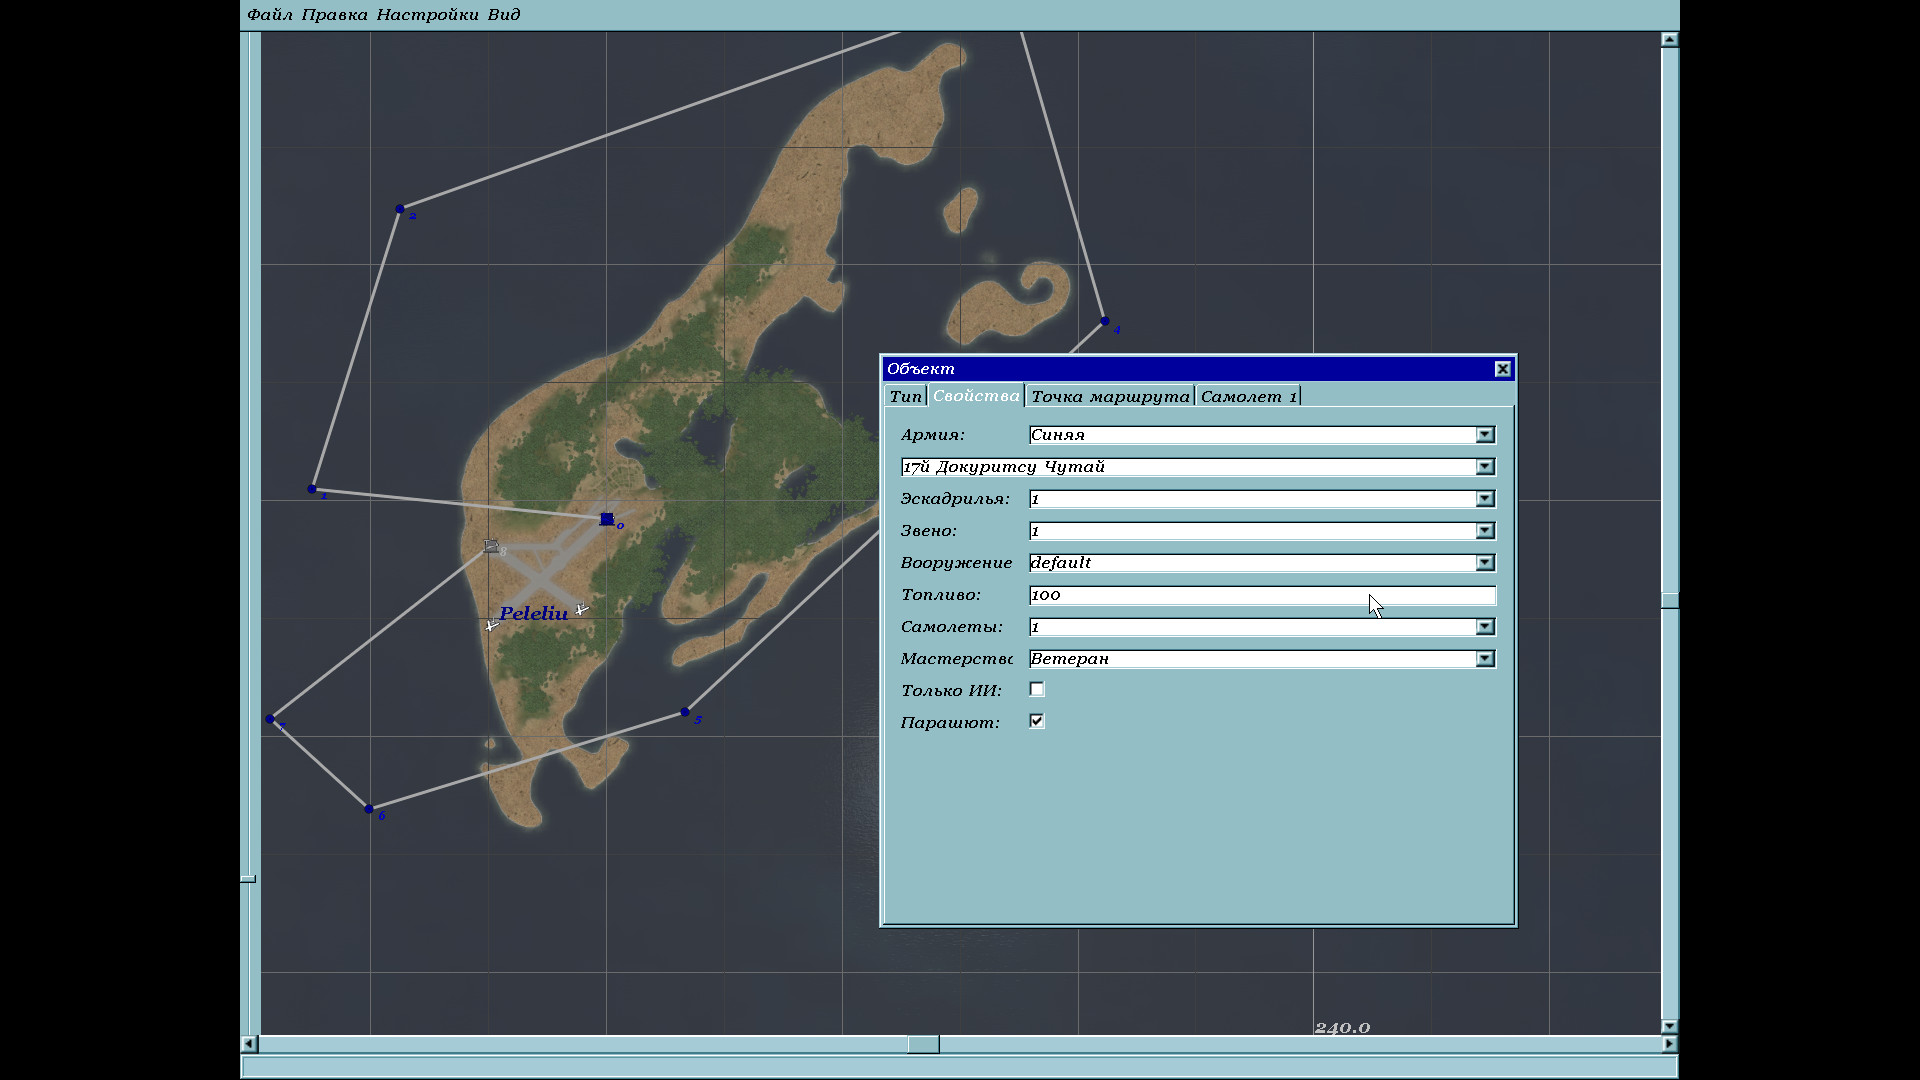Open the Настройки menu
1920x1080 pixels.
[x=427, y=15]
